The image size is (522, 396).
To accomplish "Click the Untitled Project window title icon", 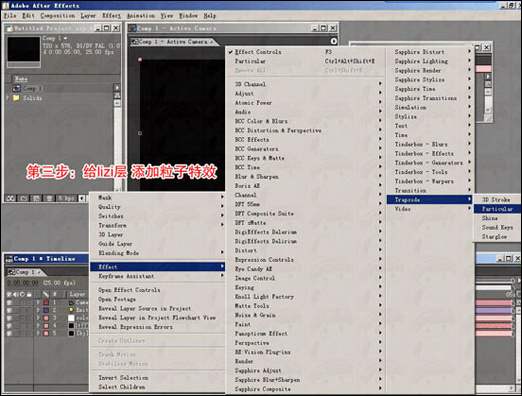I will point(9,28).
